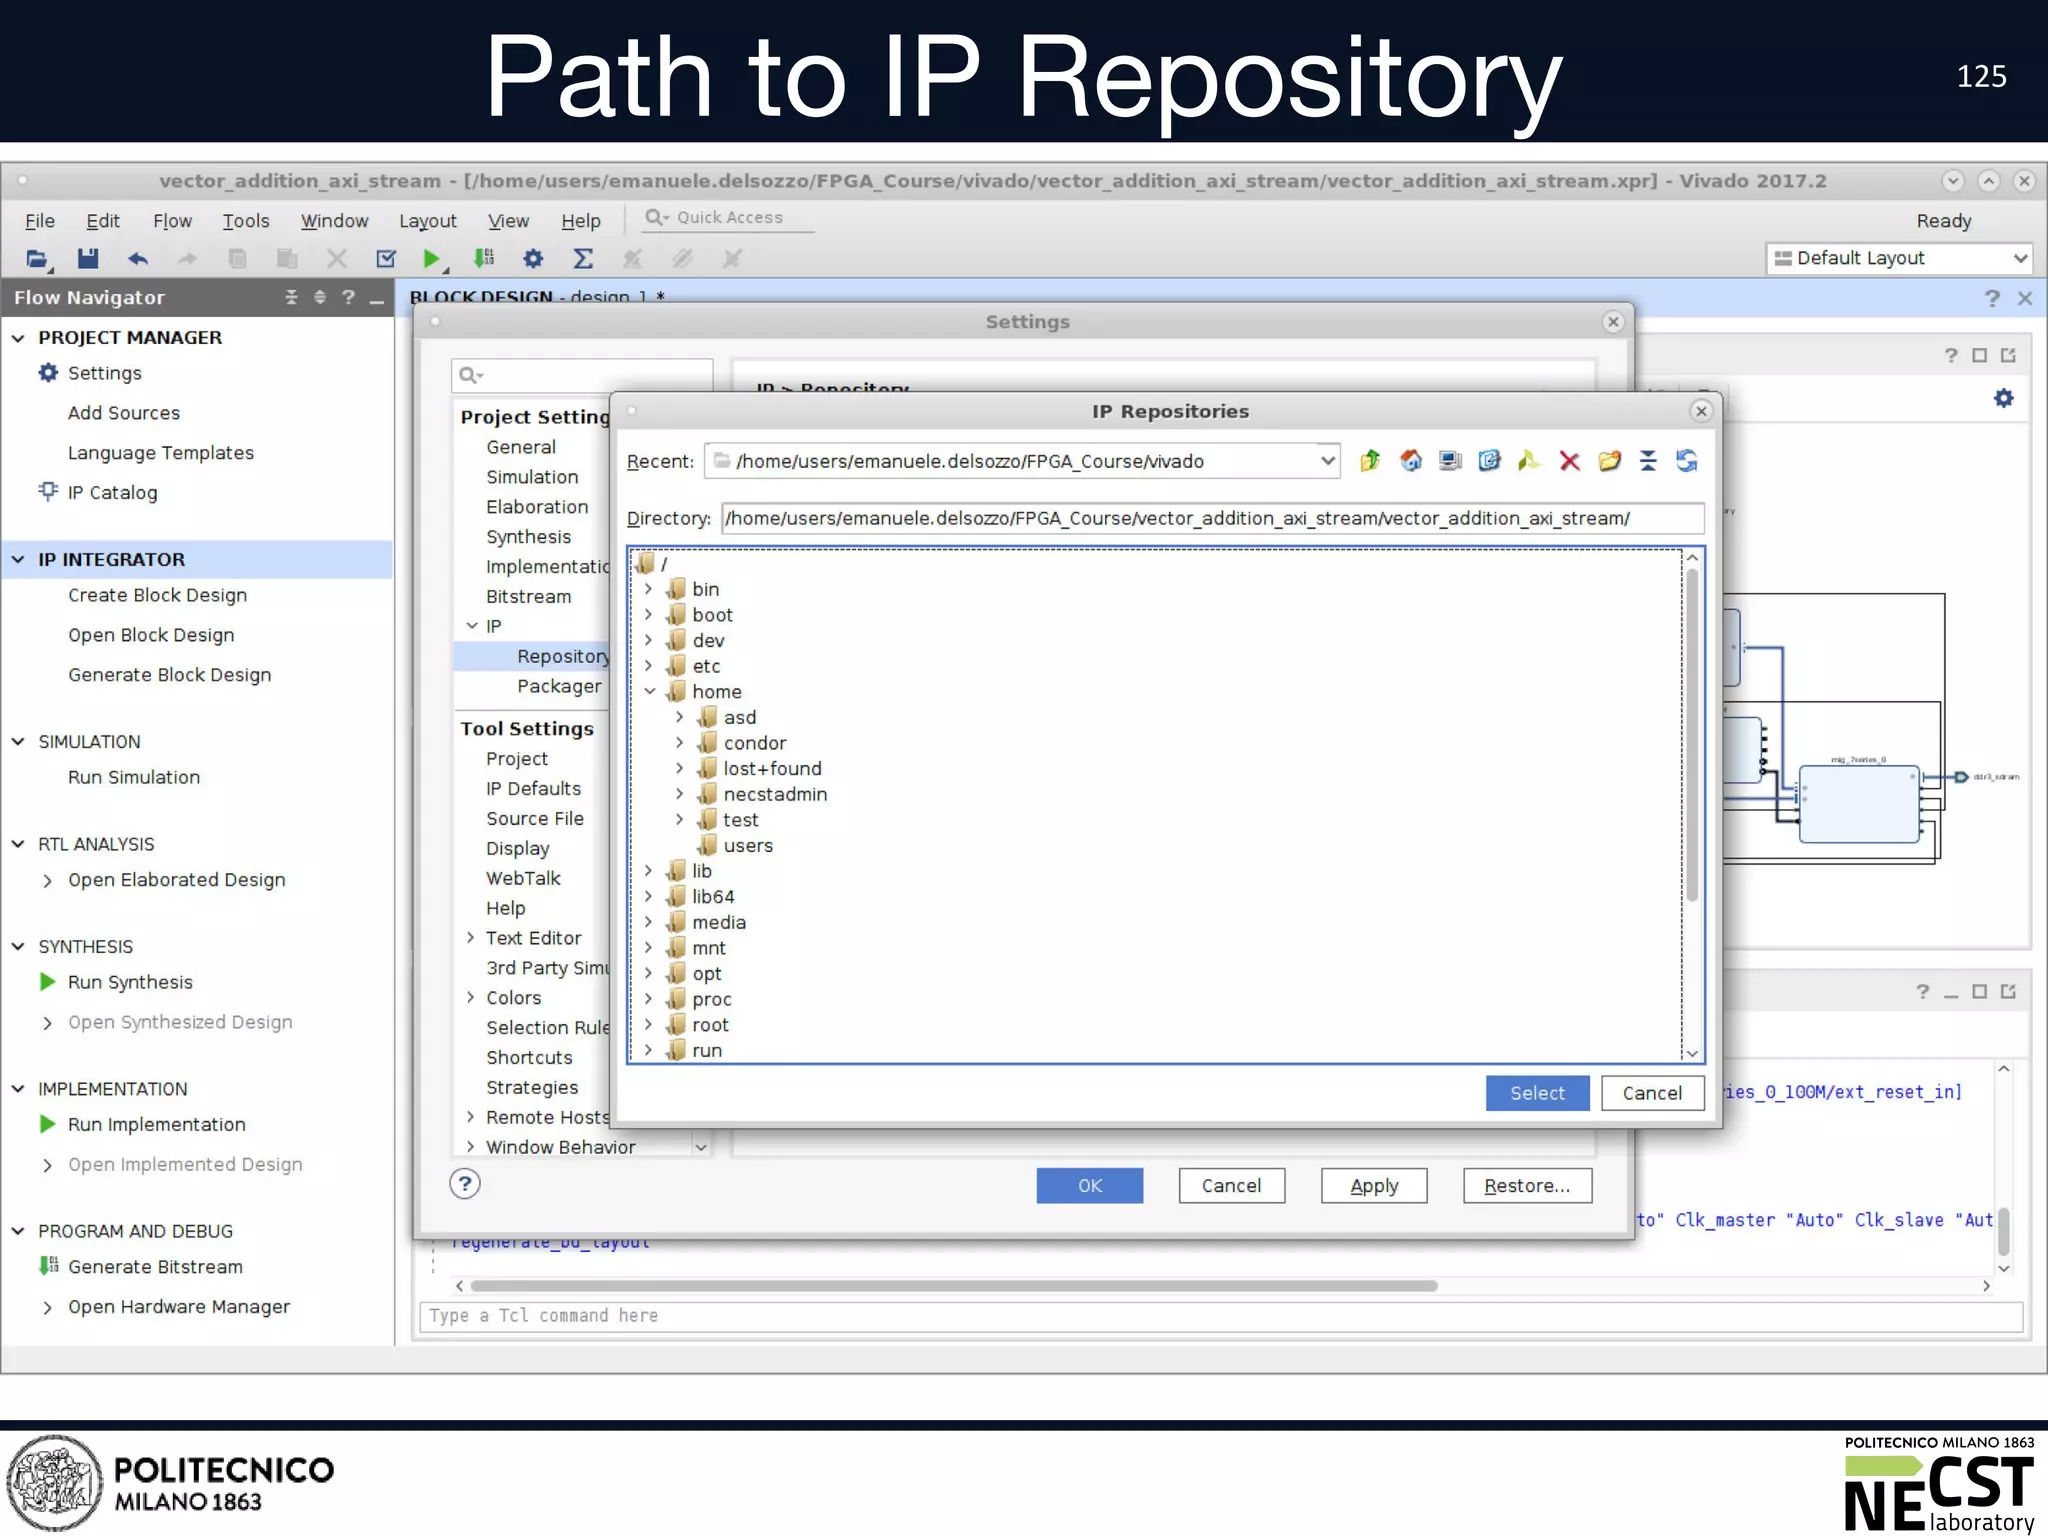
Task: Jump to home directory icon
Action: tap(1410, 461)
